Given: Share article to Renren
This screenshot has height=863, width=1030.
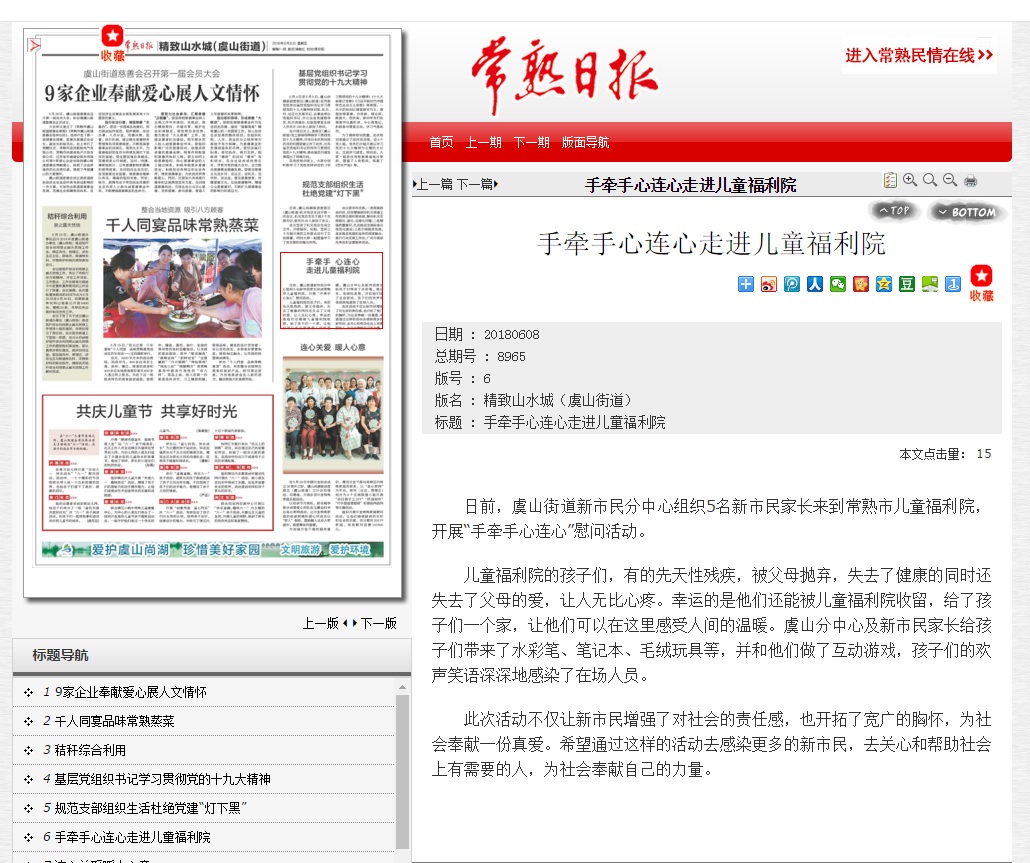Looking at the screenshot, I should pos(815,284).
